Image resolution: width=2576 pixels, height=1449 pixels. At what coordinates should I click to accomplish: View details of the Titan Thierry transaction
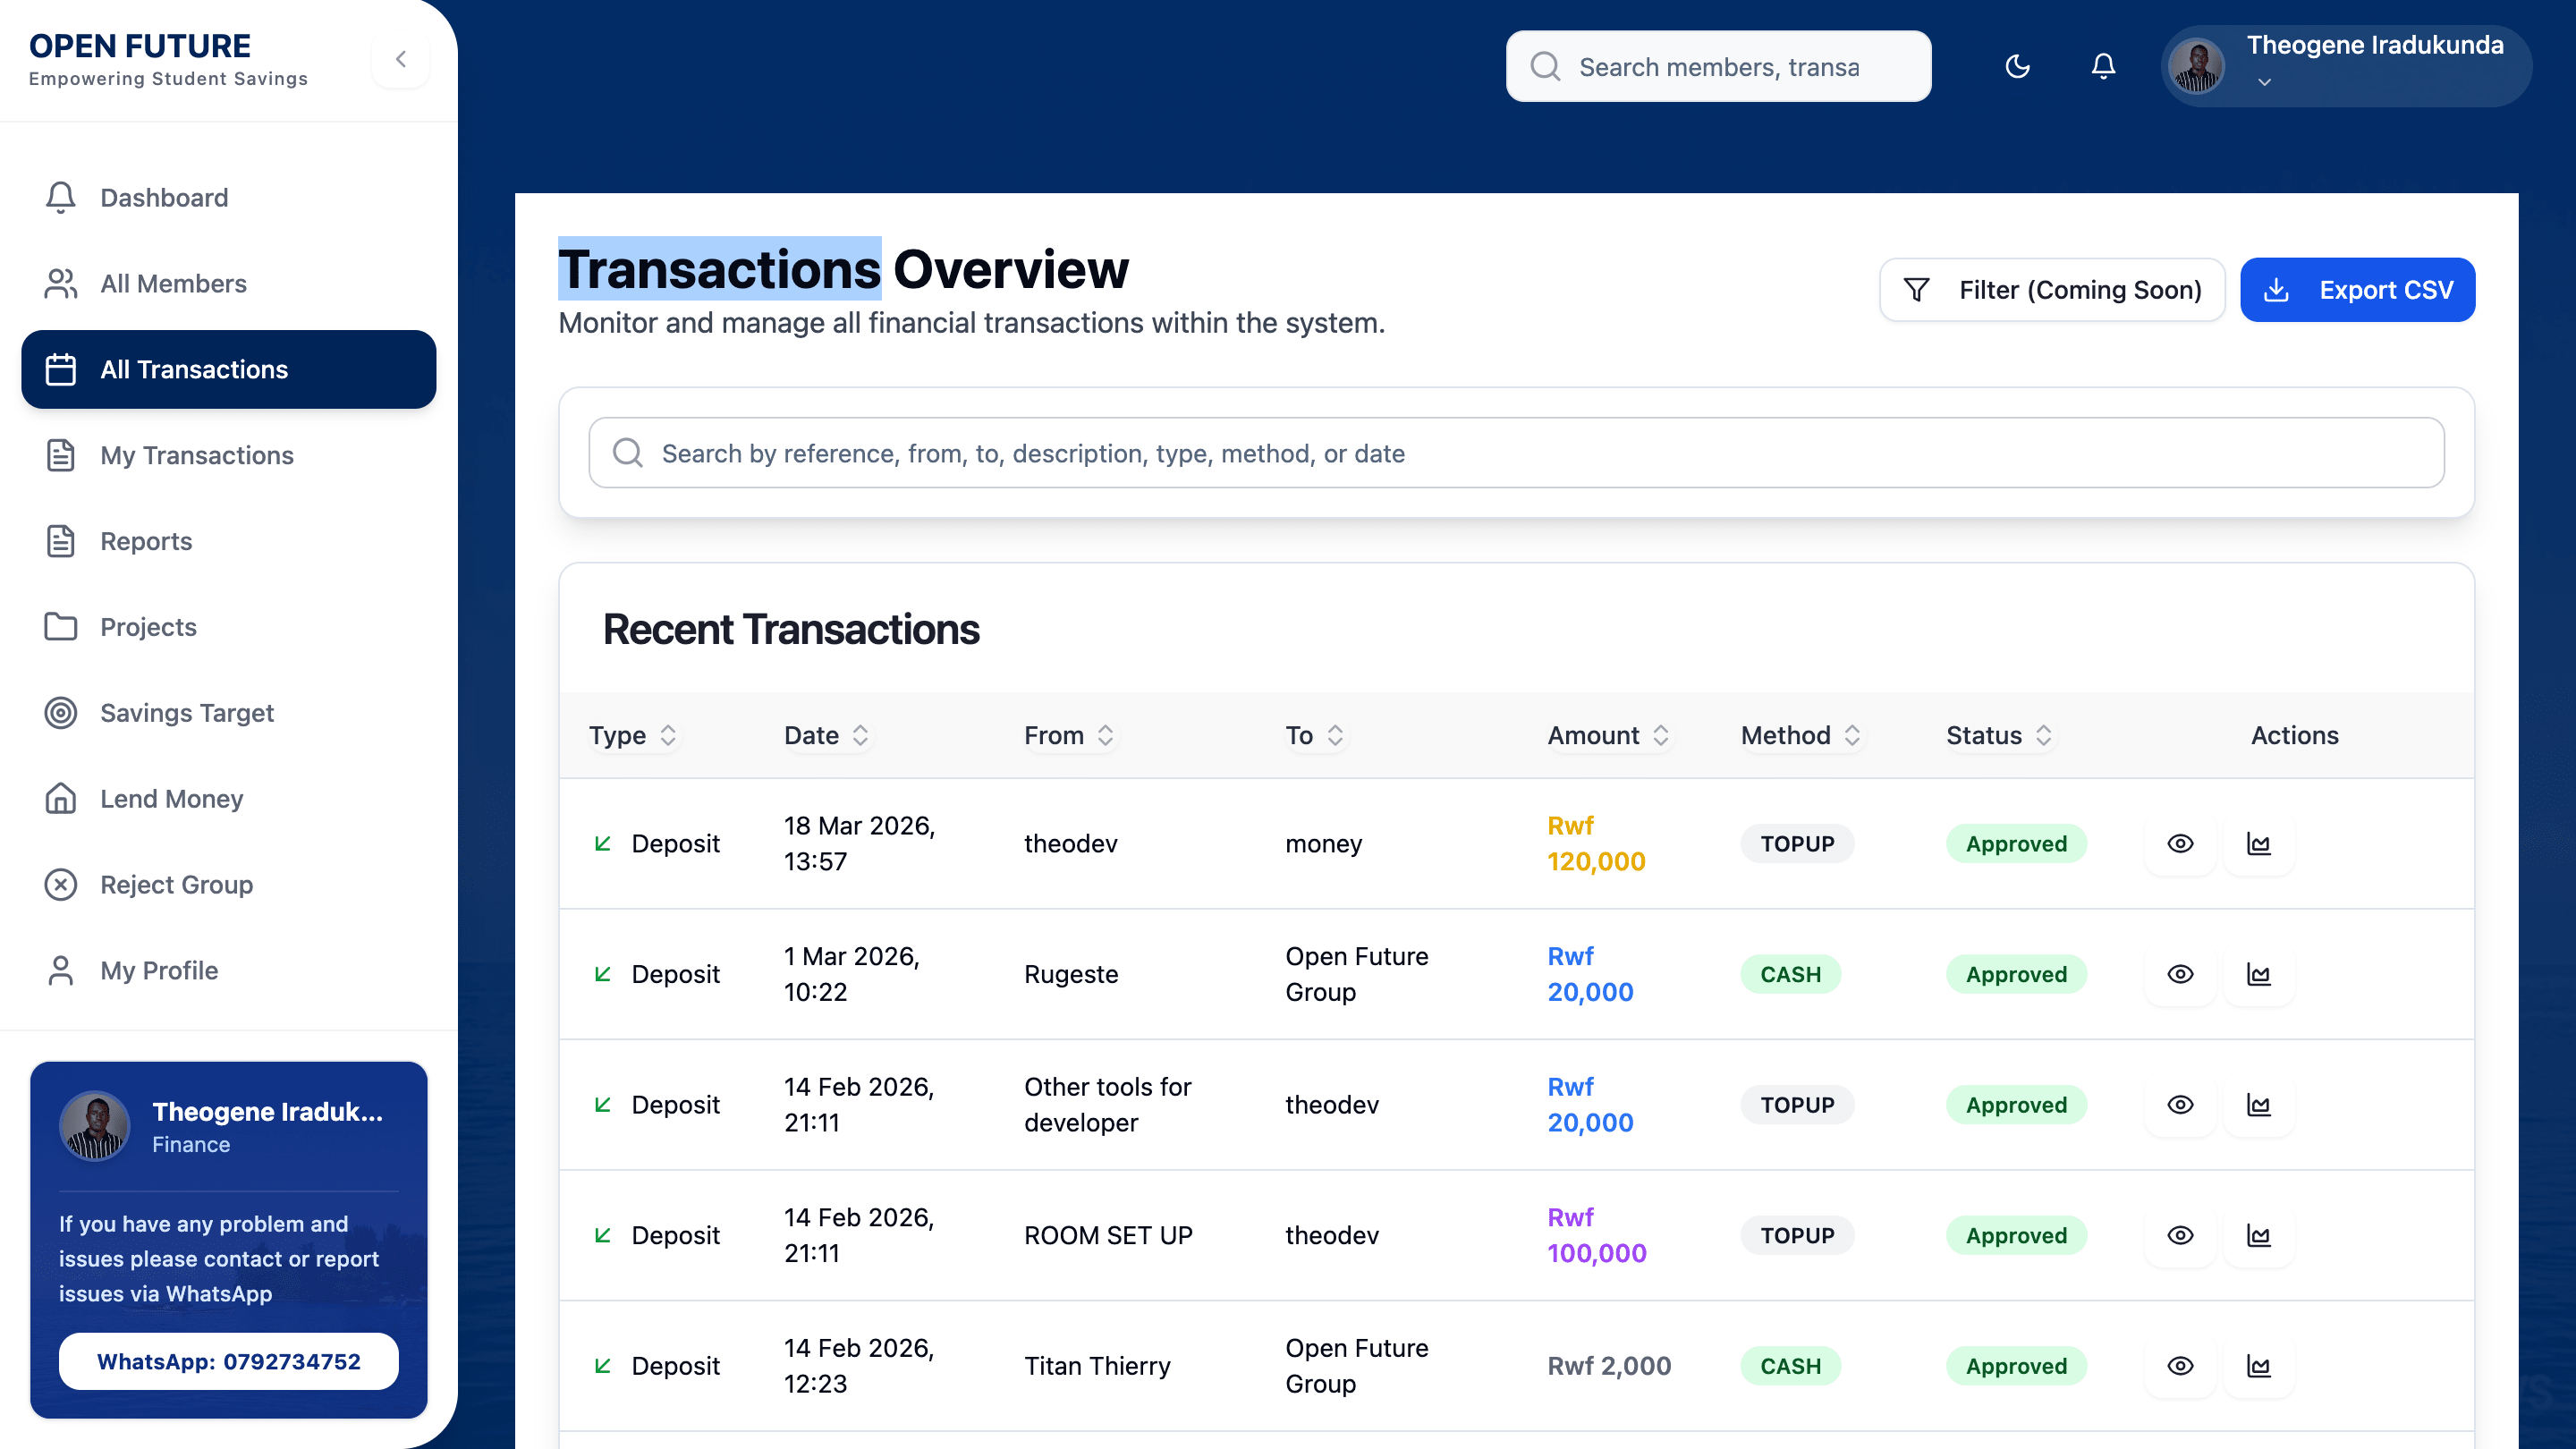click(x=2181, y=1366)
